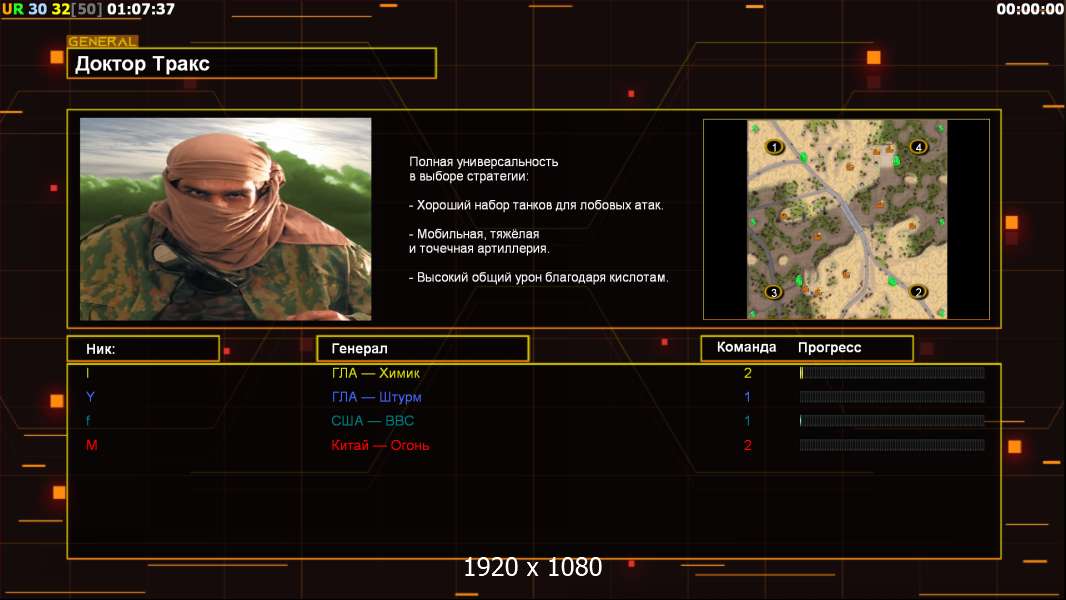The image size is (1066, 600).
Task: Click start position marker 1 on the map
Action: 773,147
